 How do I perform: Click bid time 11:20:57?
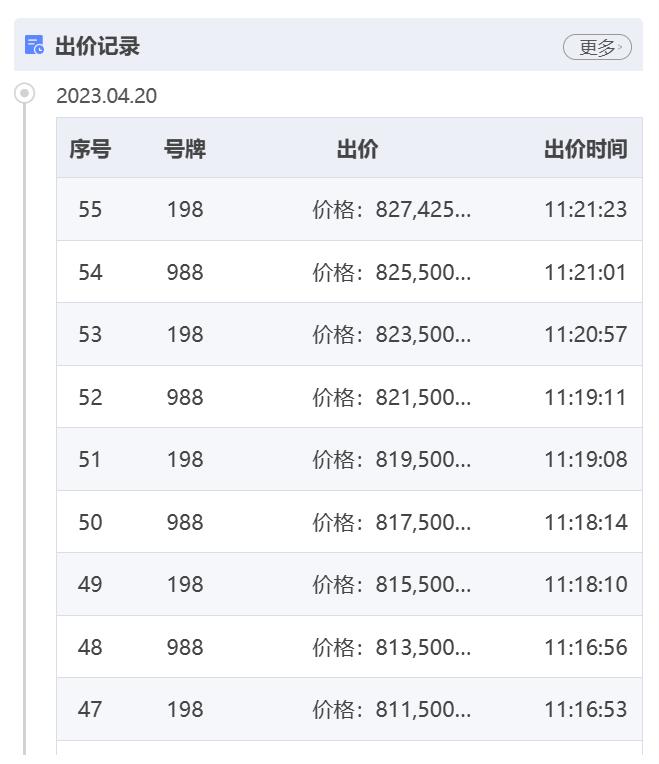tap(585, 335)
